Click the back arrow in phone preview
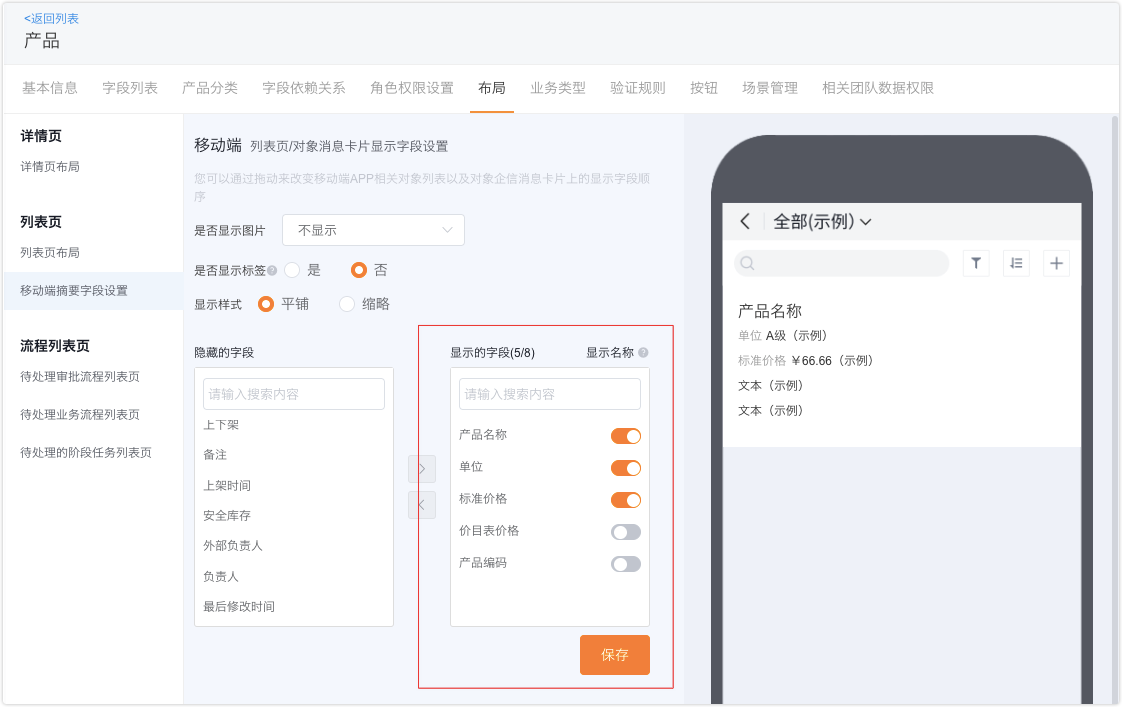The image size is (1122, 707). coord(745,221)
